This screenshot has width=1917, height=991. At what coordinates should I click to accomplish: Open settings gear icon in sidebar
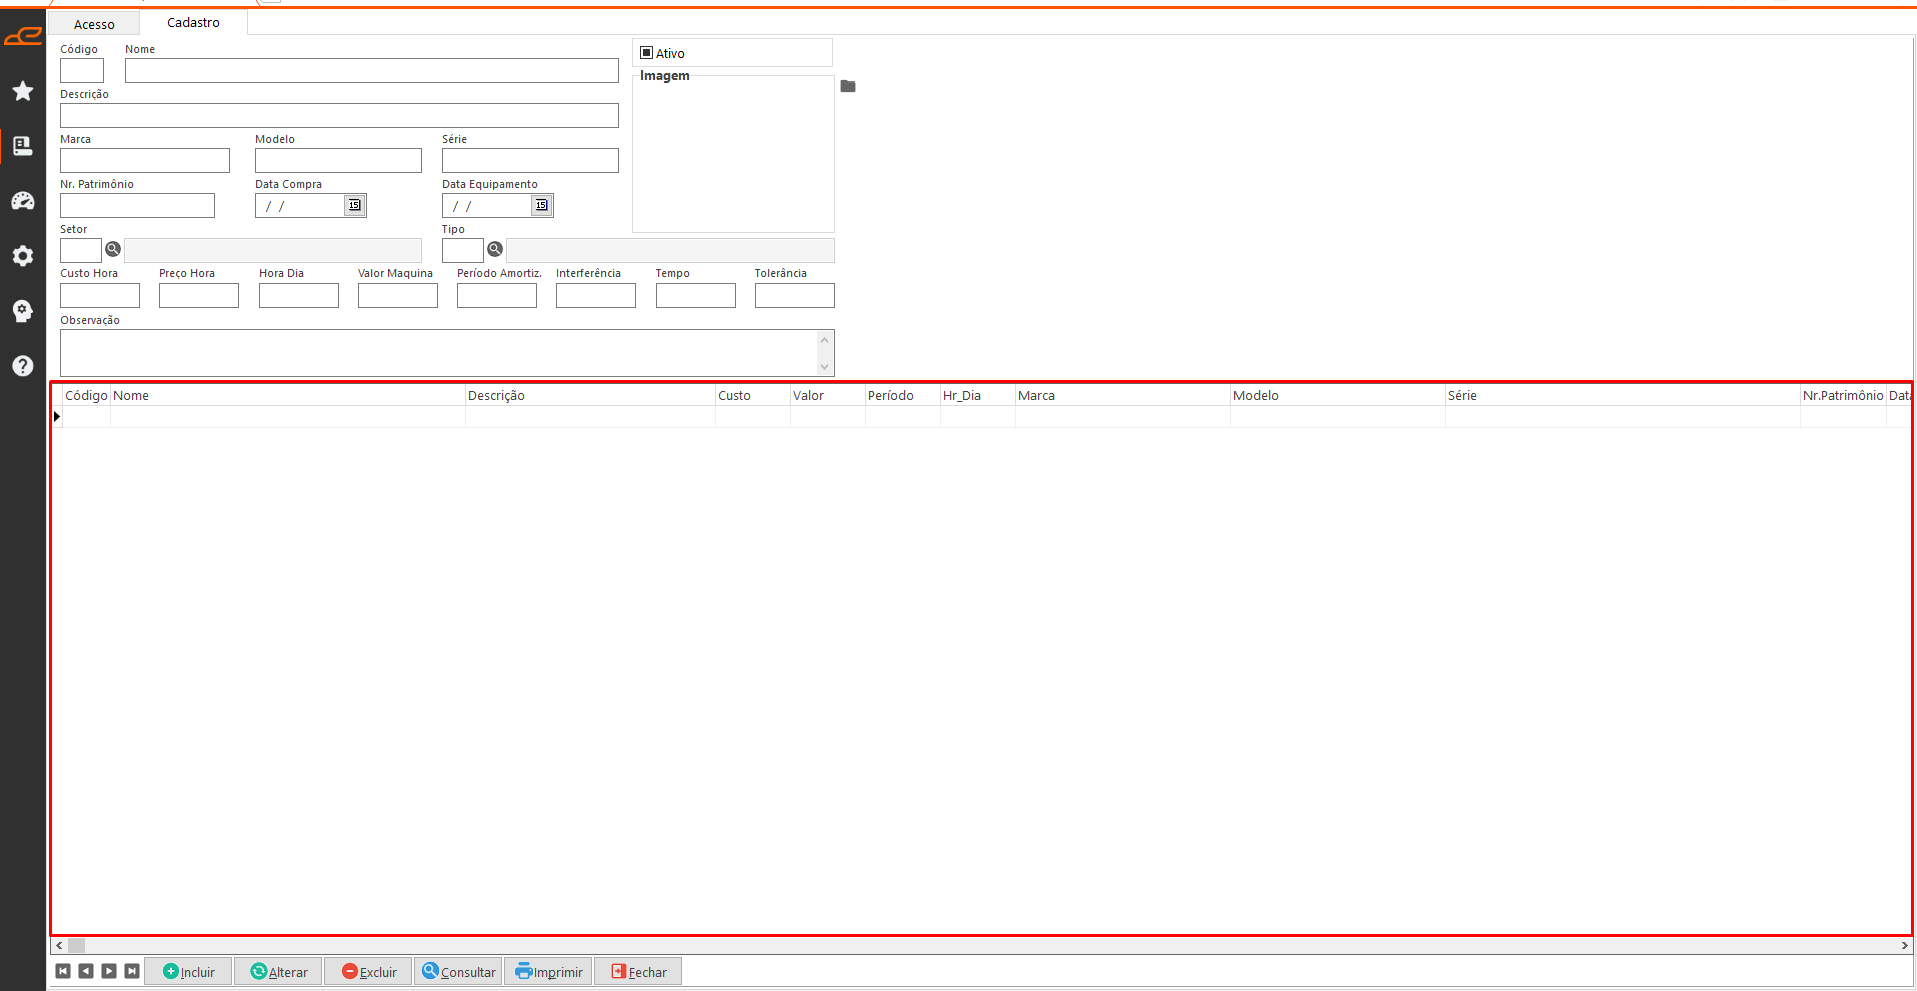(x=23, y=256)
